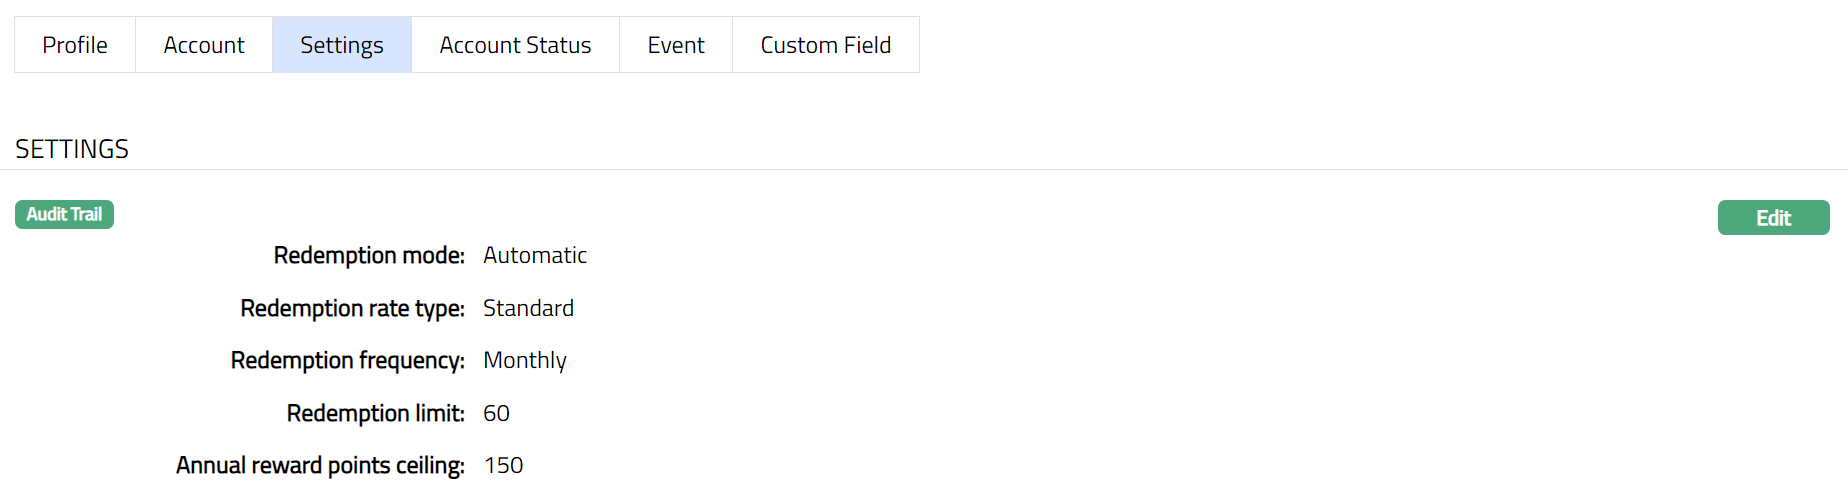Go to the Account Status tab

[515, 45]
